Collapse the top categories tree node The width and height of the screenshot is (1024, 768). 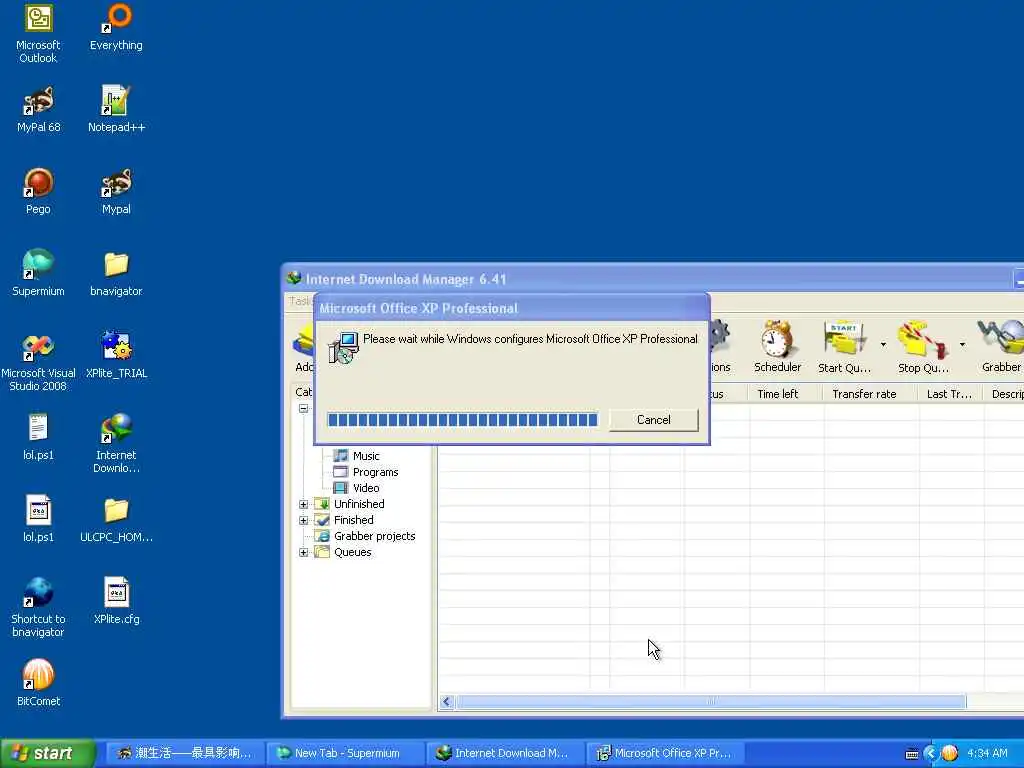304,408
